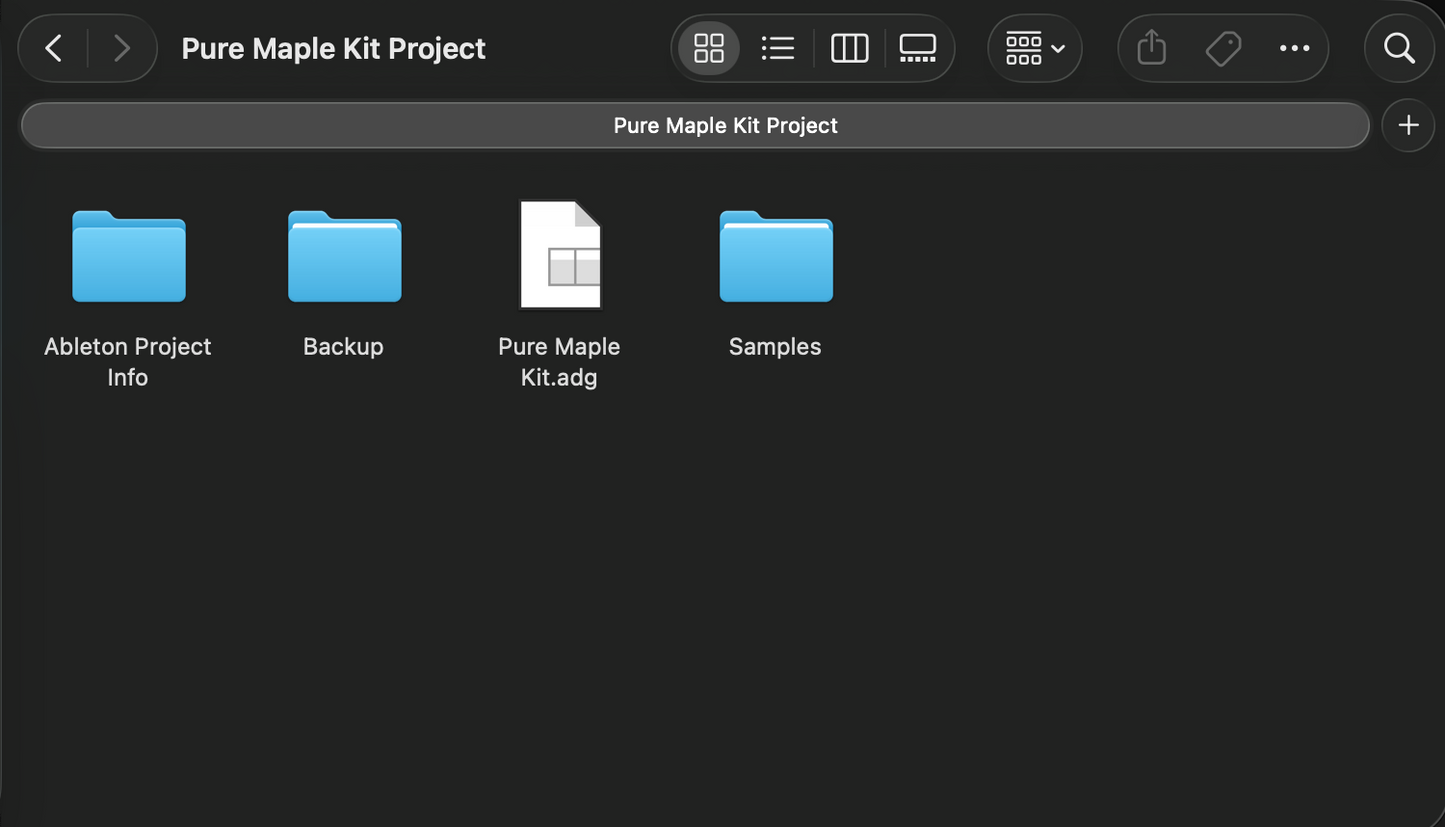This screenshot has height=827, width=1445.
Task: Click the 'Pure Maple Kit.adg' file name
Action: click(559, 362)
